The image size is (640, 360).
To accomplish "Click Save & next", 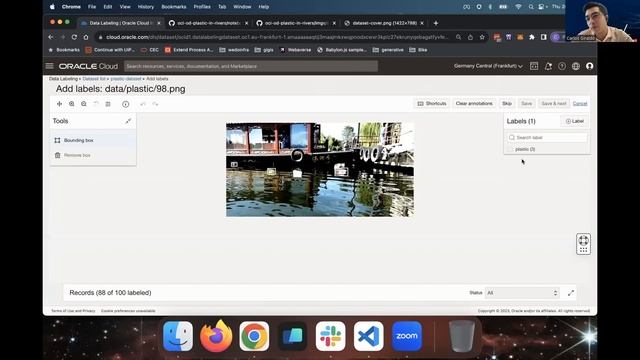I will [x=553, y=104].
